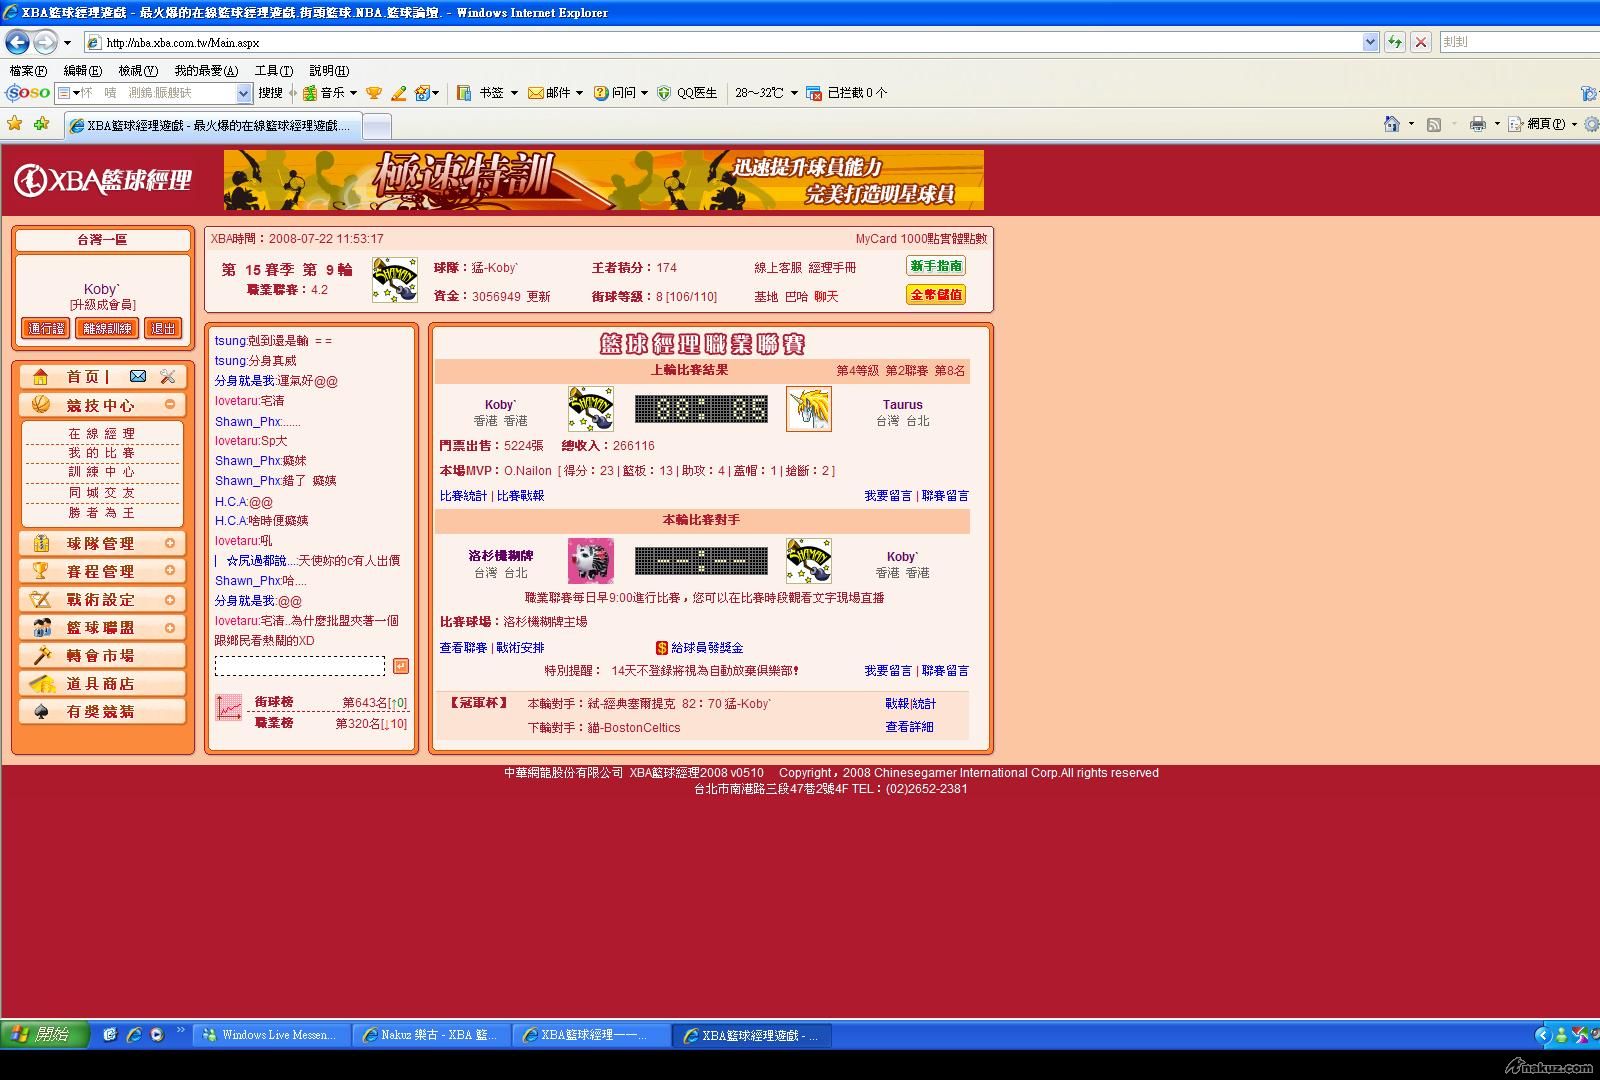Expand the 戰術設定 menu section
Viewport: 1600px width, 1080px height.
(170, 599)
